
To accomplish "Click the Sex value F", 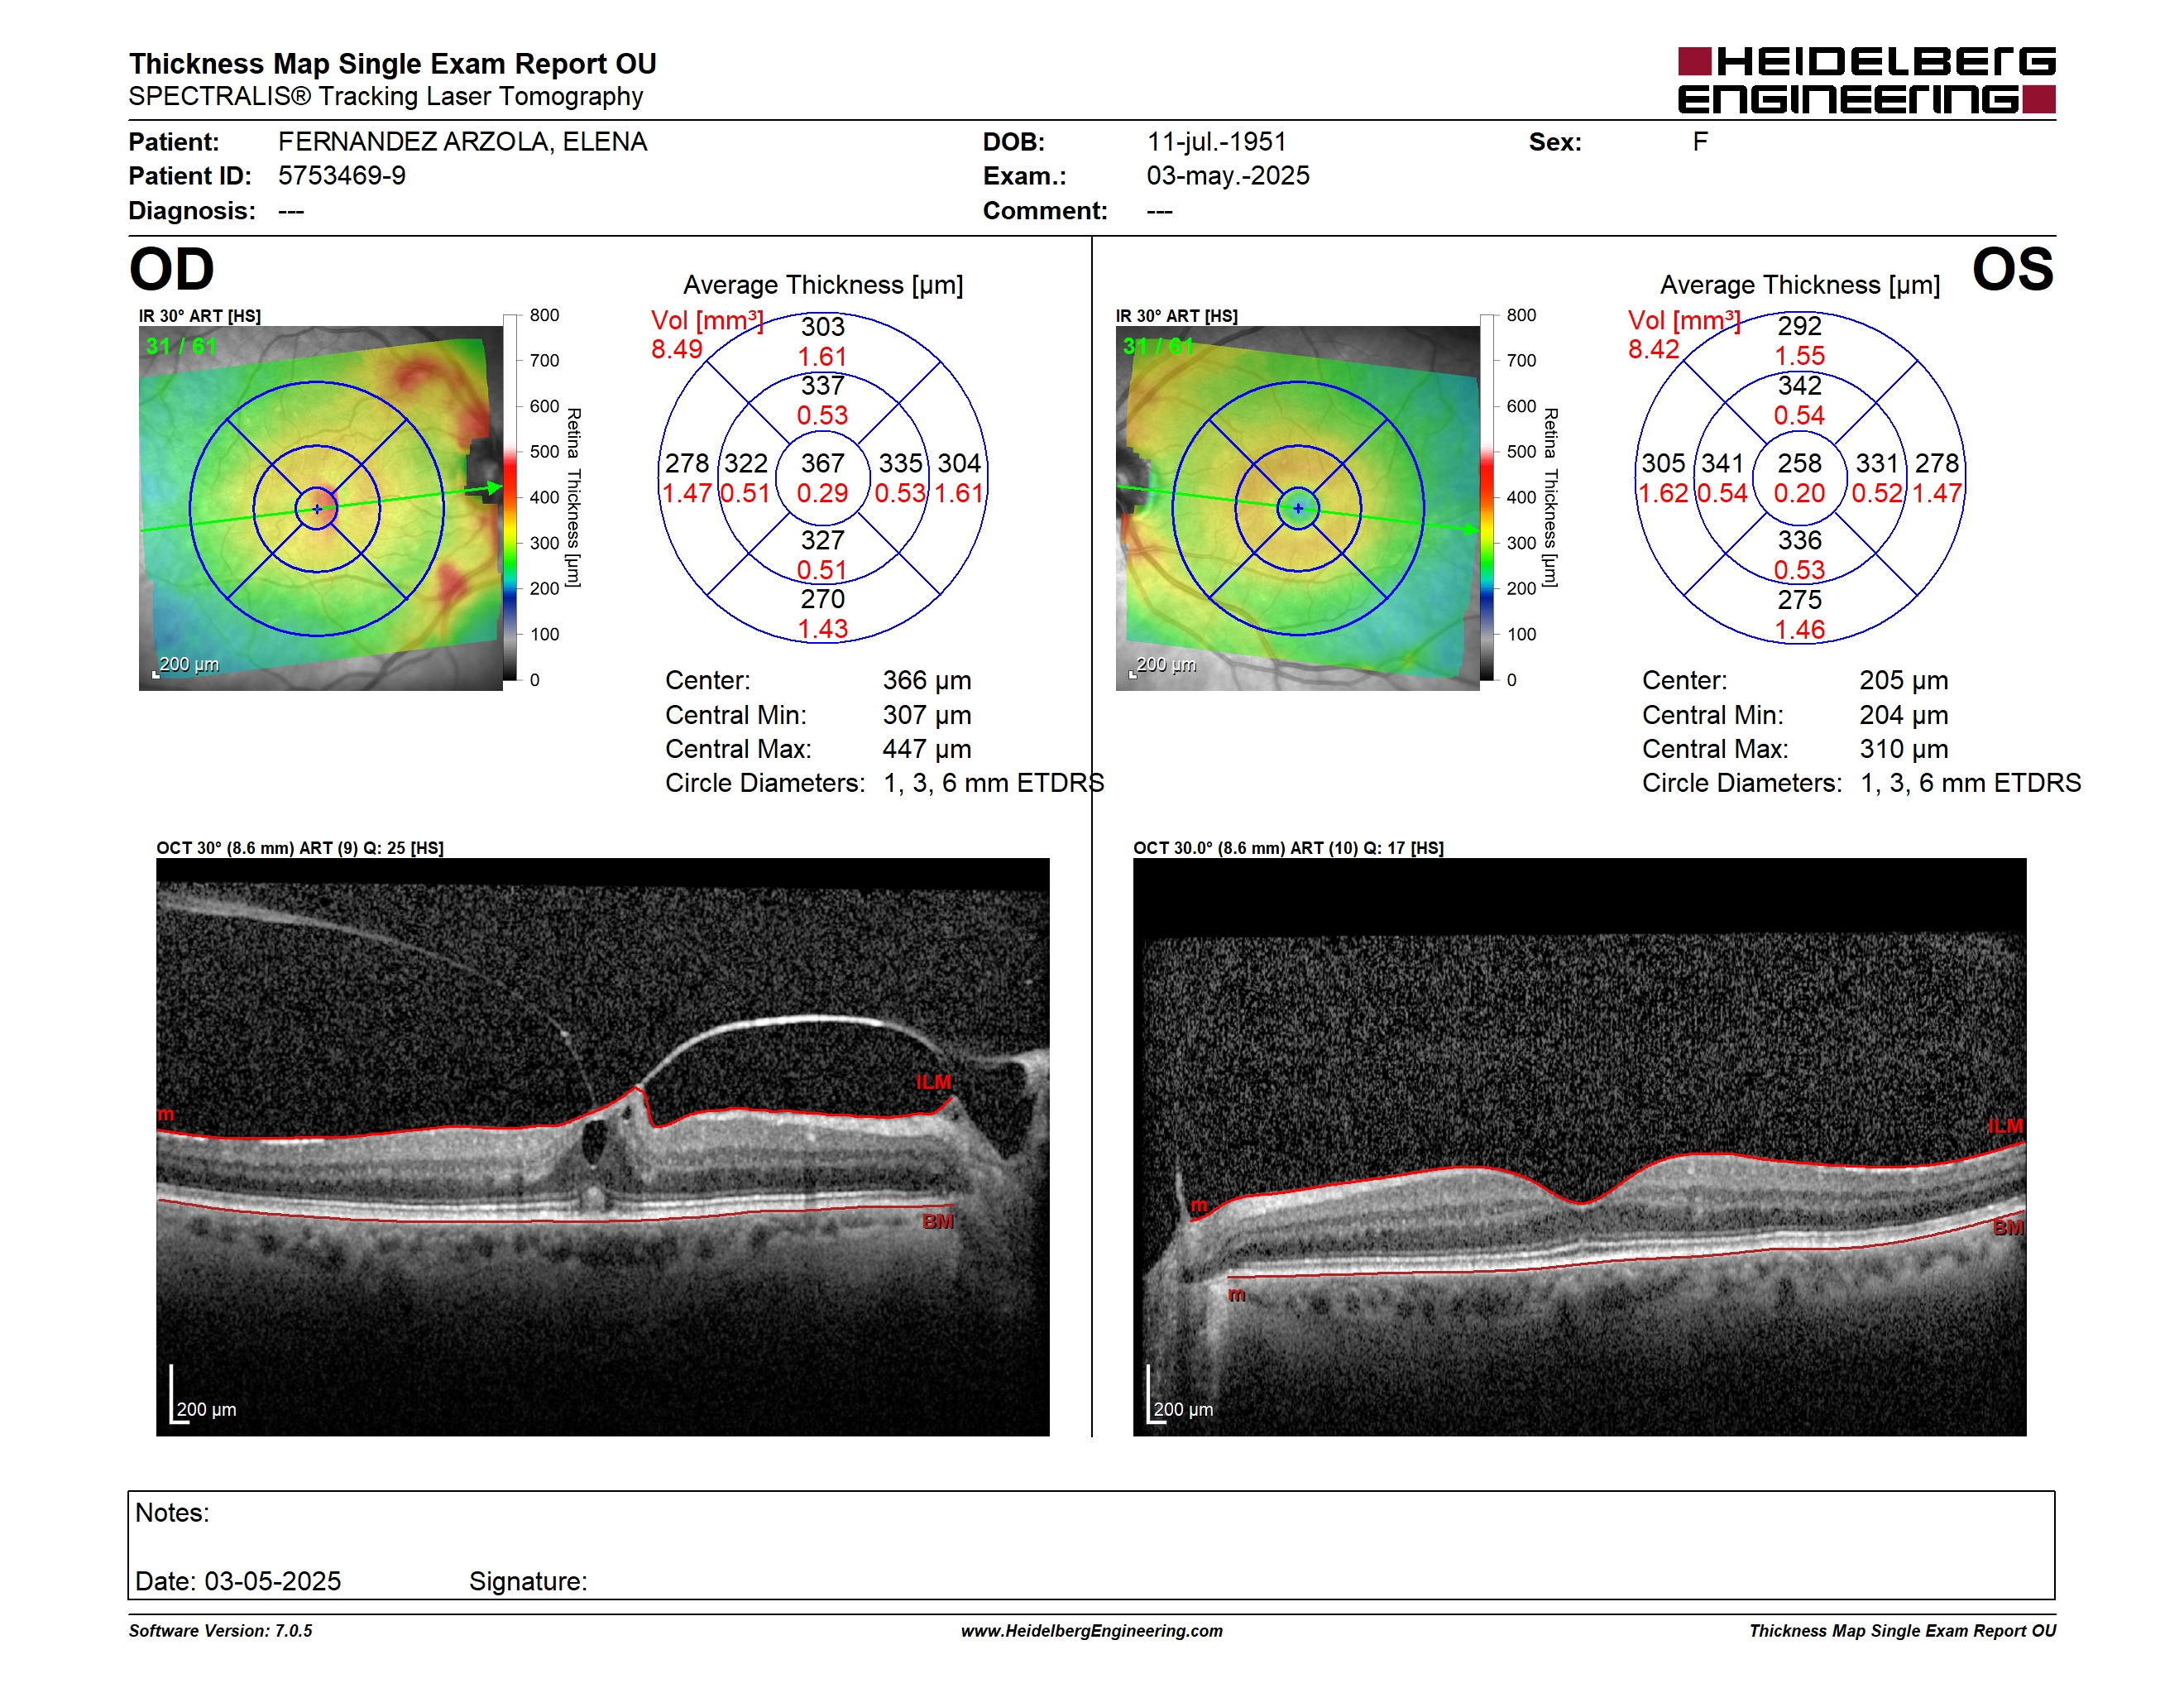I will (1700, 142).
